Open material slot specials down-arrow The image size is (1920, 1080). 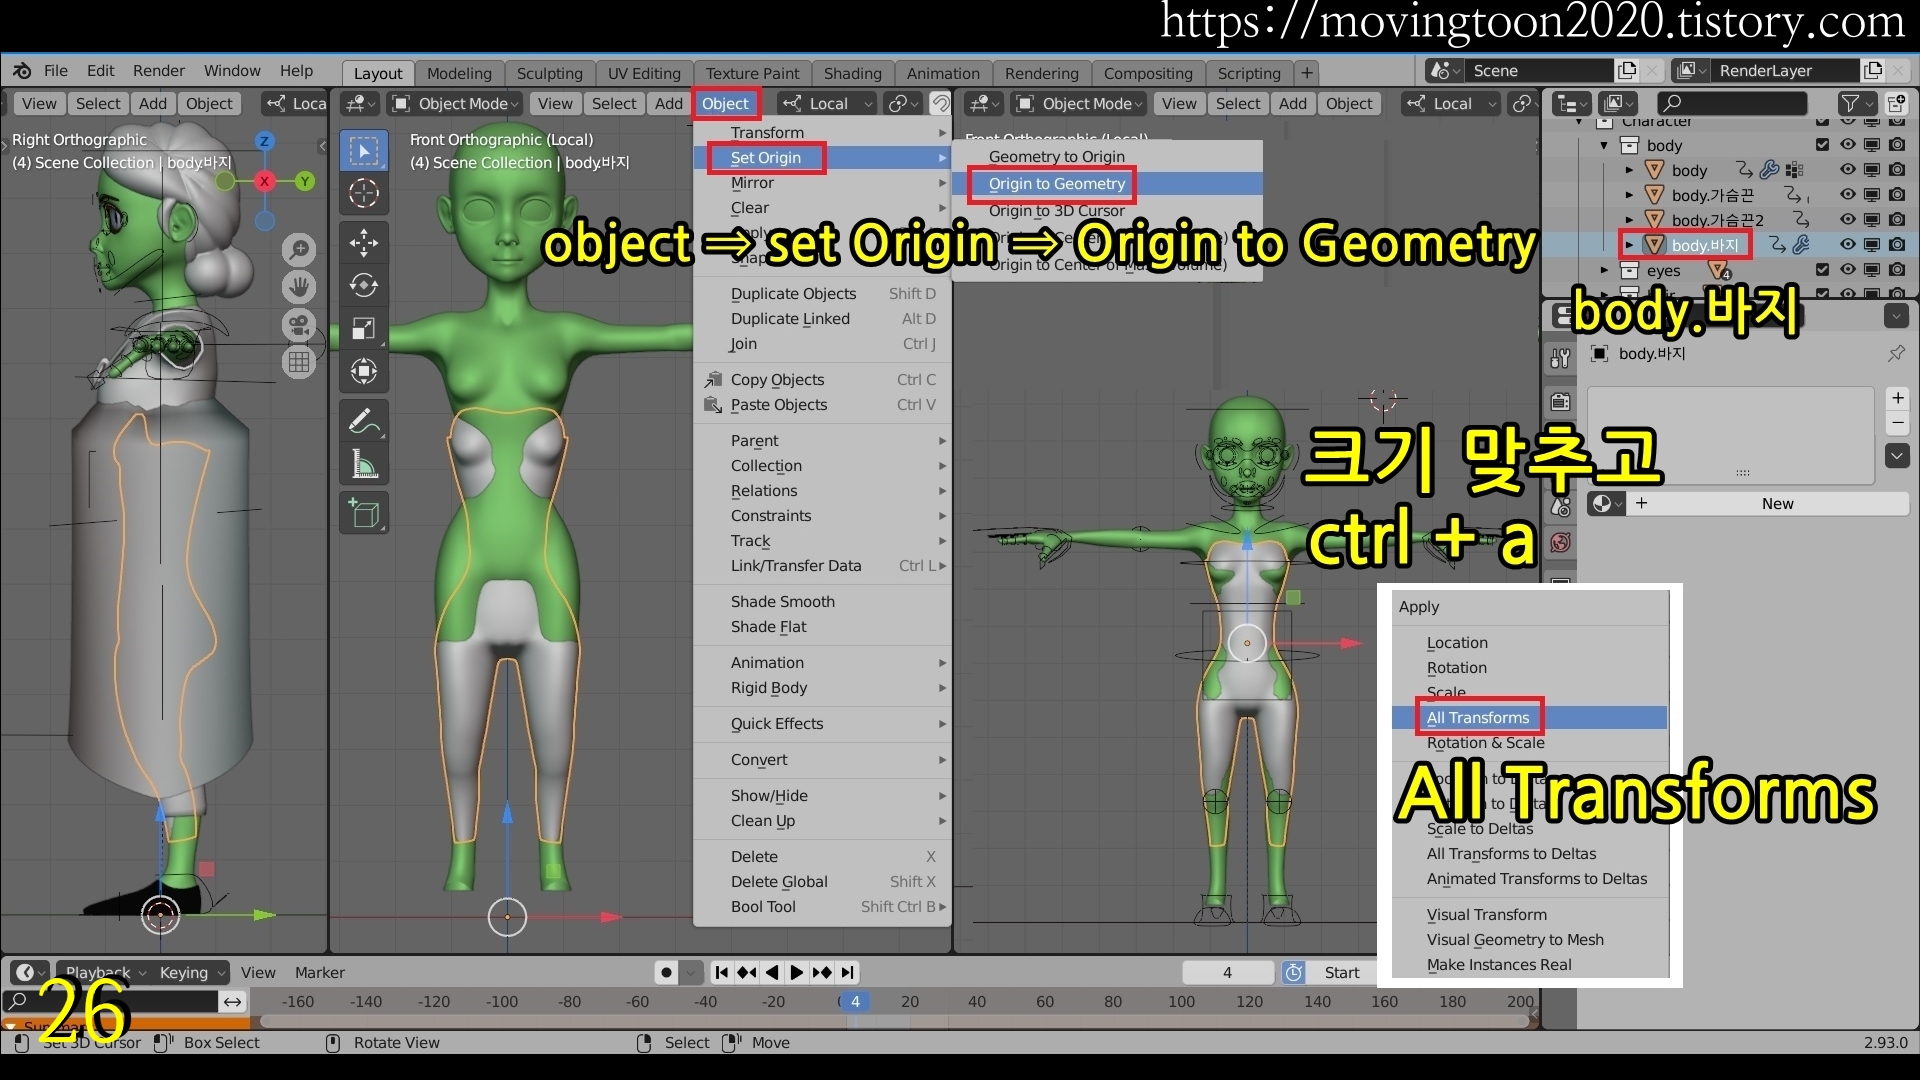[x=1897, y=456]
